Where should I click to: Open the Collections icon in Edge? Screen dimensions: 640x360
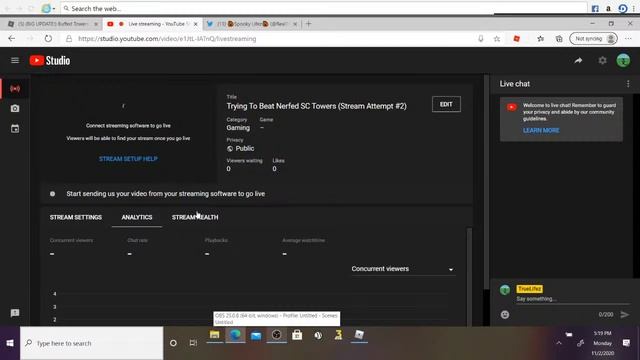559,39
